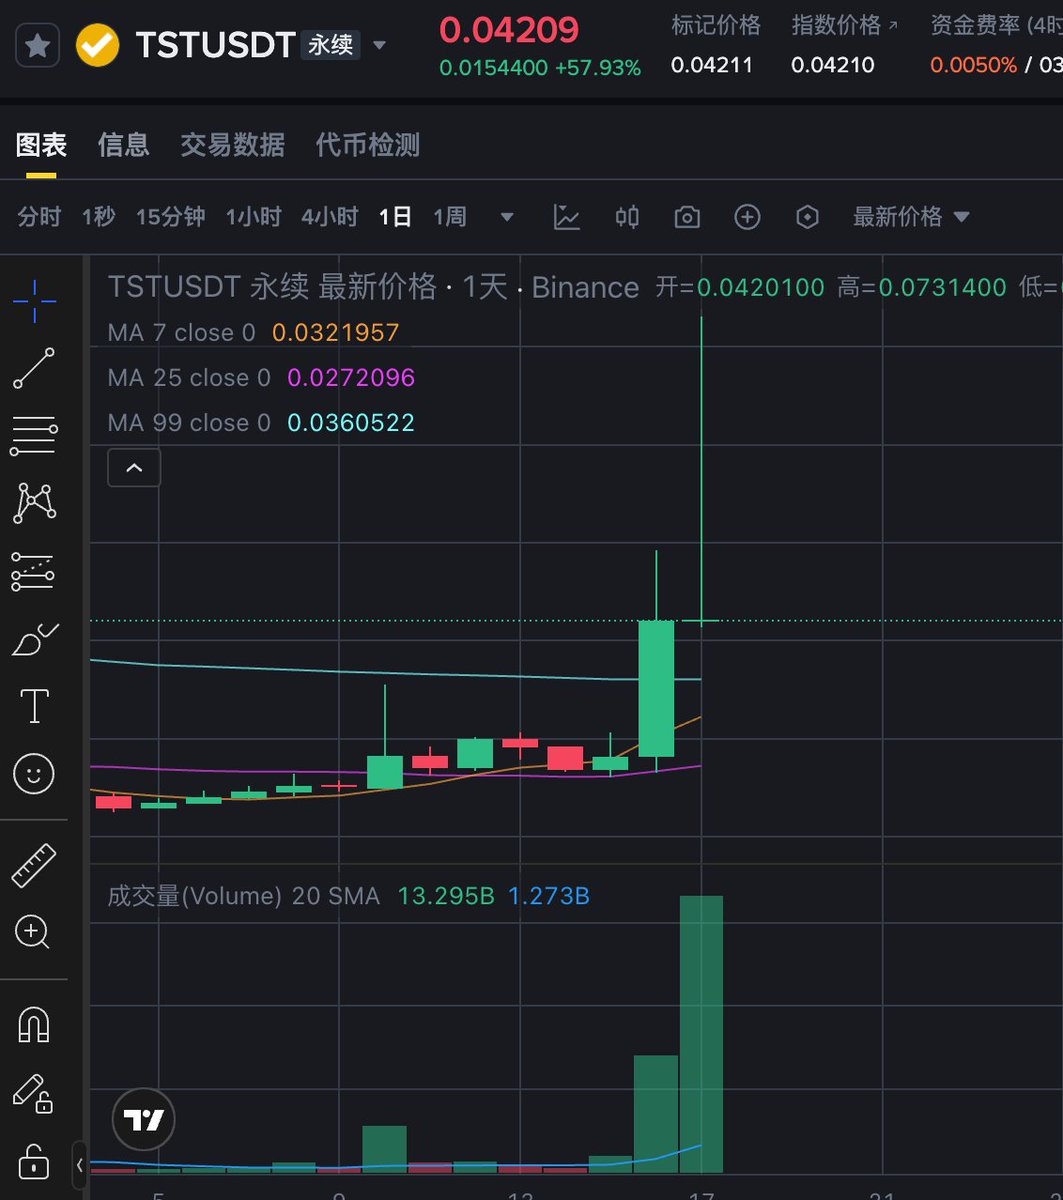Select the zoom in magnifier tool
The image size is (1063, 1200).
click(32, 933)
